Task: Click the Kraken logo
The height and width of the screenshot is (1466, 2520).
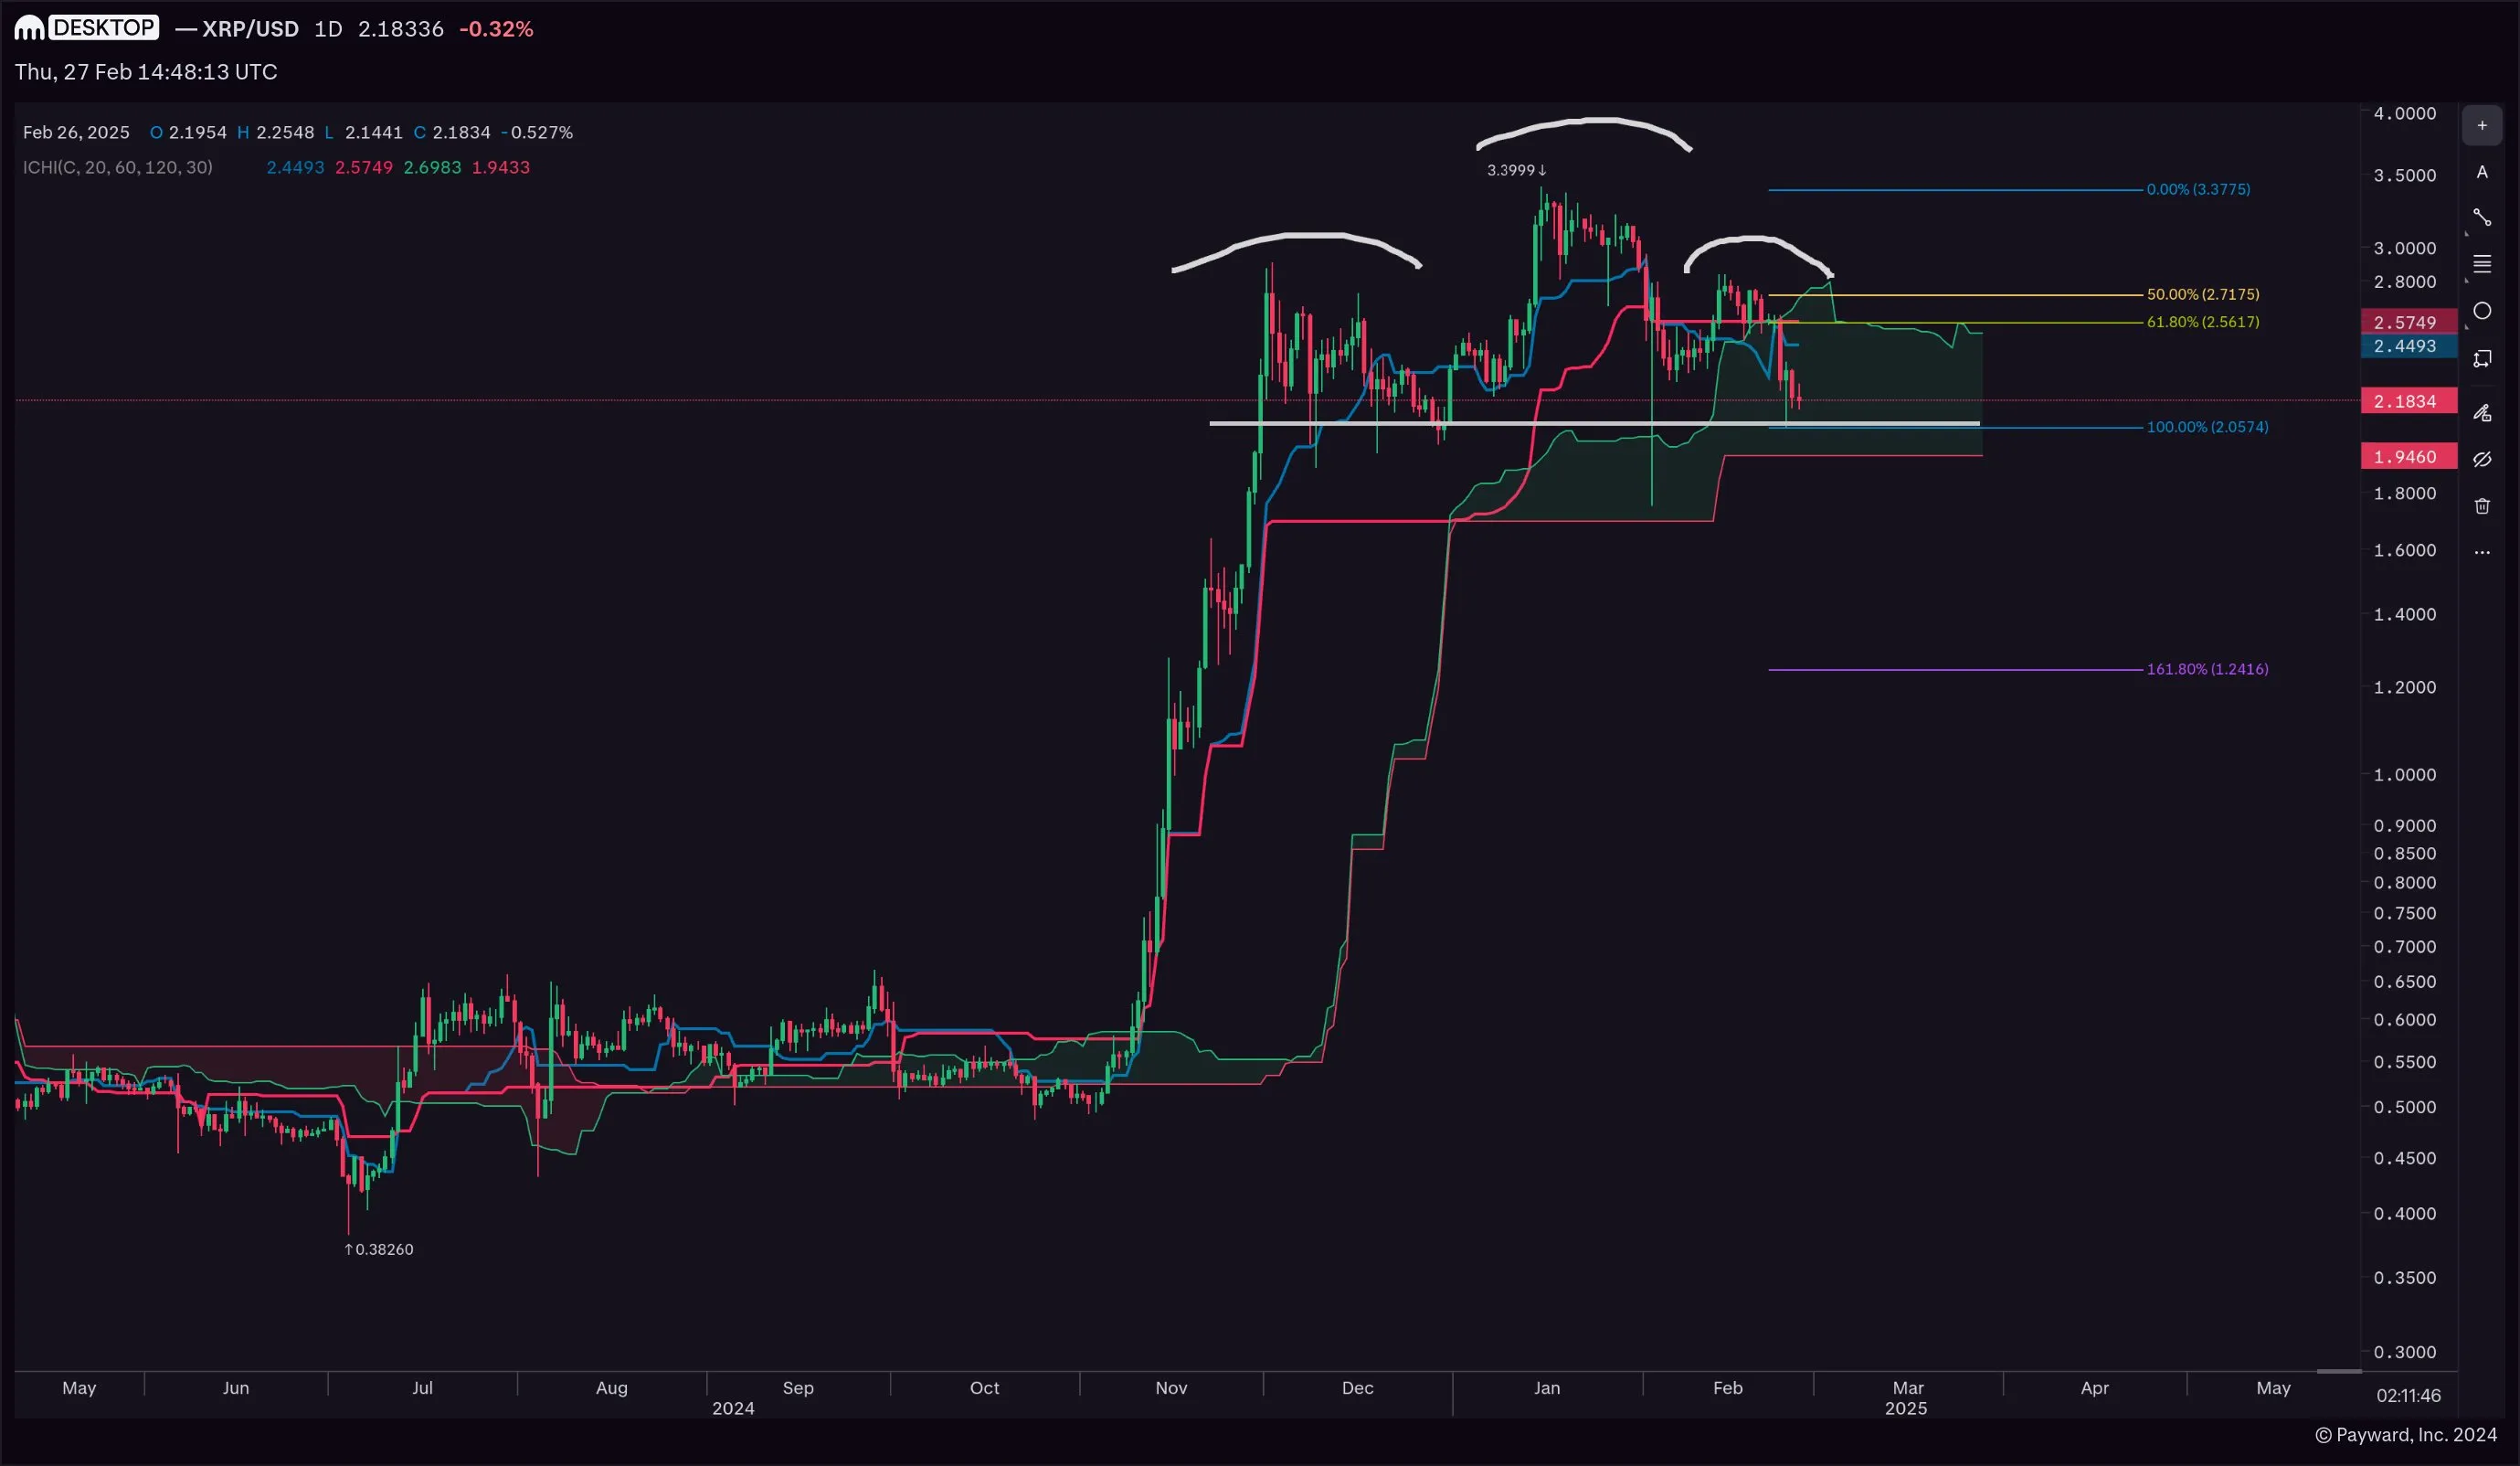Action: (30, 27)
